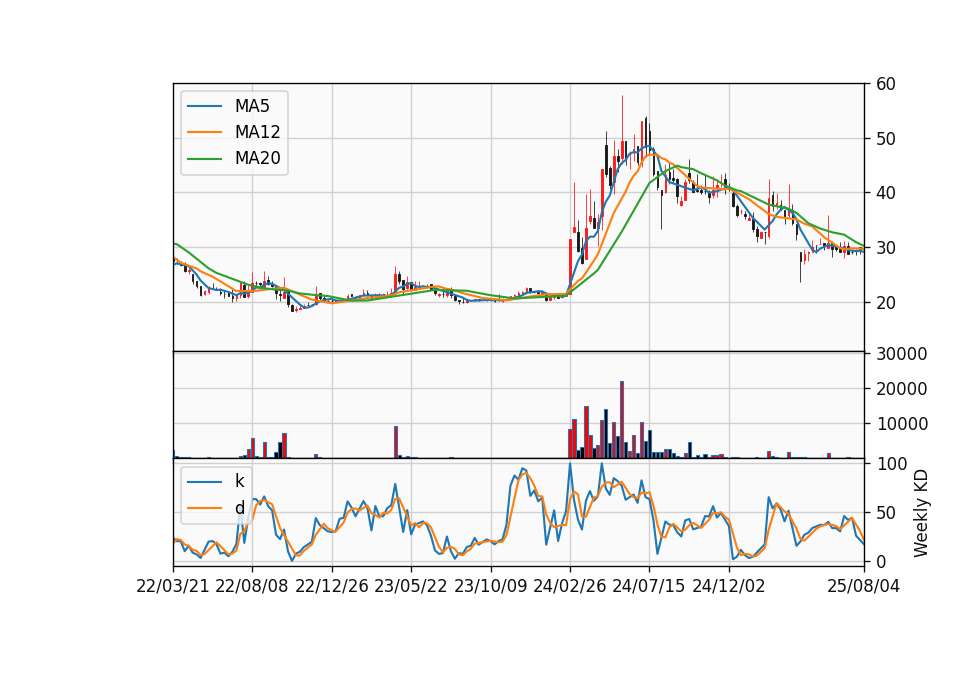Click the 25/08/04 date tick label
Image resolution: width=960 pixels, height=690 pixels.
click(x=864, y=586)
